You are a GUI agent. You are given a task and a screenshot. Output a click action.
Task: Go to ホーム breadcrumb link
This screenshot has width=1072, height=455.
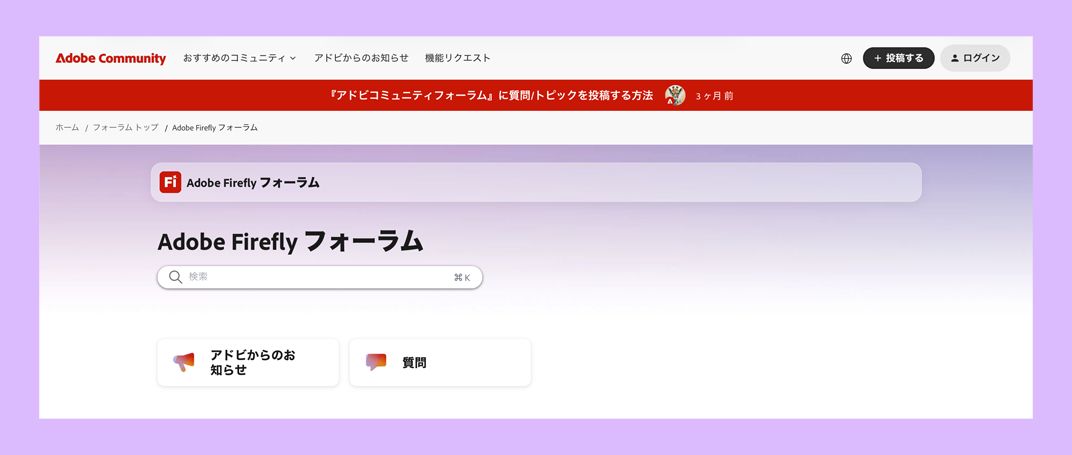click(x=67, y=128)
